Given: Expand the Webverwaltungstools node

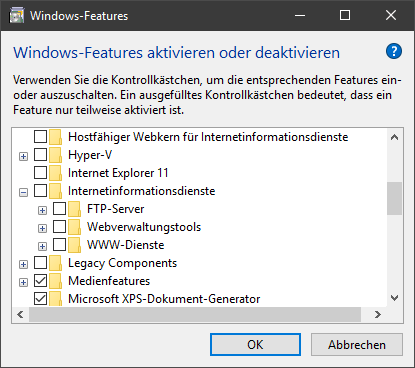Looking at the screenshot, I should 42,228.
